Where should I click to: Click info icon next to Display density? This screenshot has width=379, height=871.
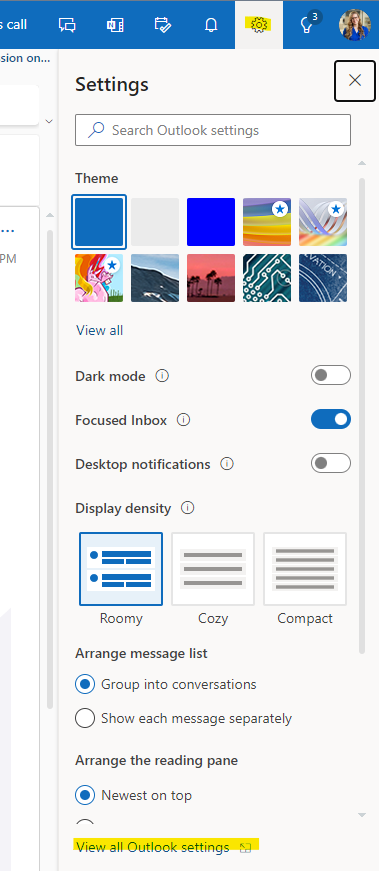188,508
